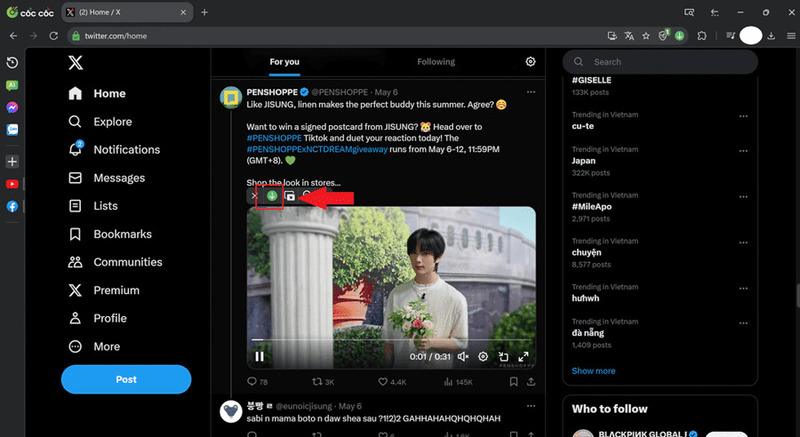Open a new browser tab with plus button
Image resolution: width=800 pixels, height=437 pixels.
[x=205, y=12]
